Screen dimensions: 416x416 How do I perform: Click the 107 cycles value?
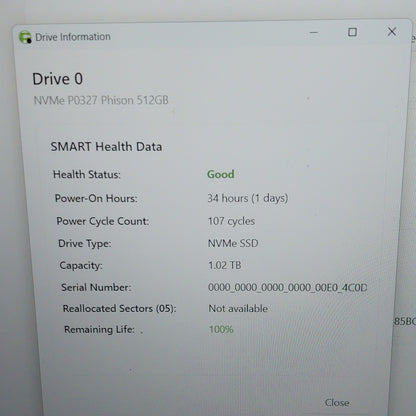[x=232, y=221]
